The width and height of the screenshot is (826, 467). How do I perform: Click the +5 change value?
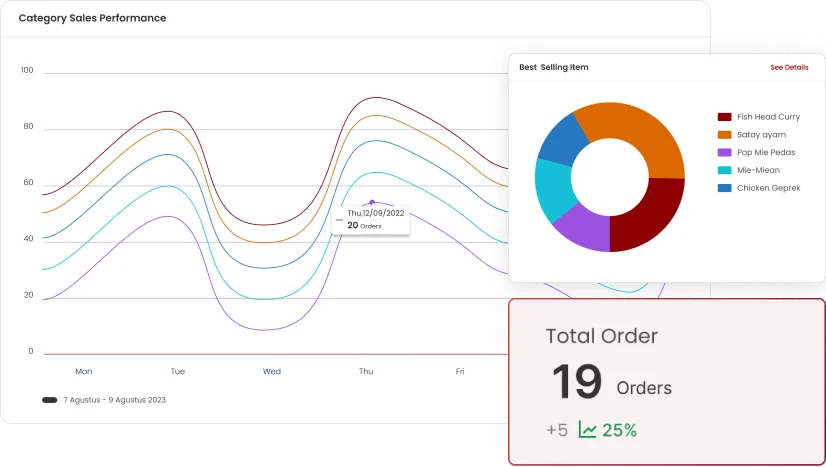[x=557, y=431]
